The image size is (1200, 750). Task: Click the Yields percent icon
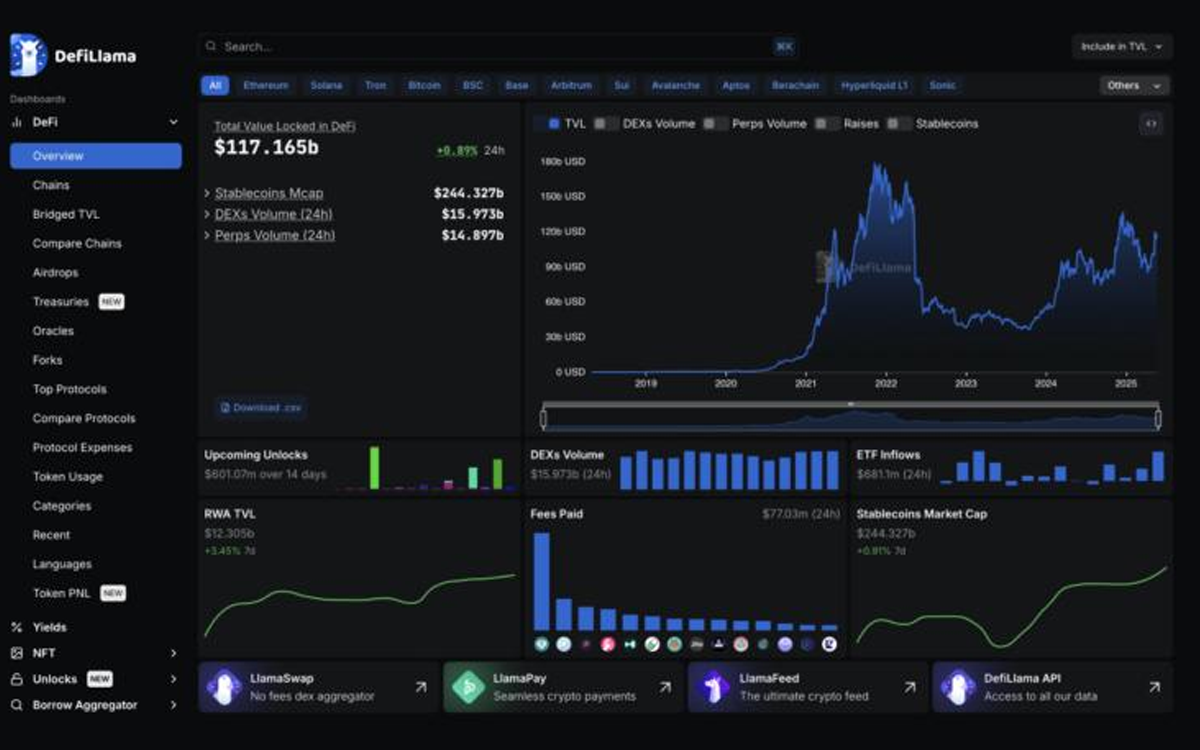16,627
